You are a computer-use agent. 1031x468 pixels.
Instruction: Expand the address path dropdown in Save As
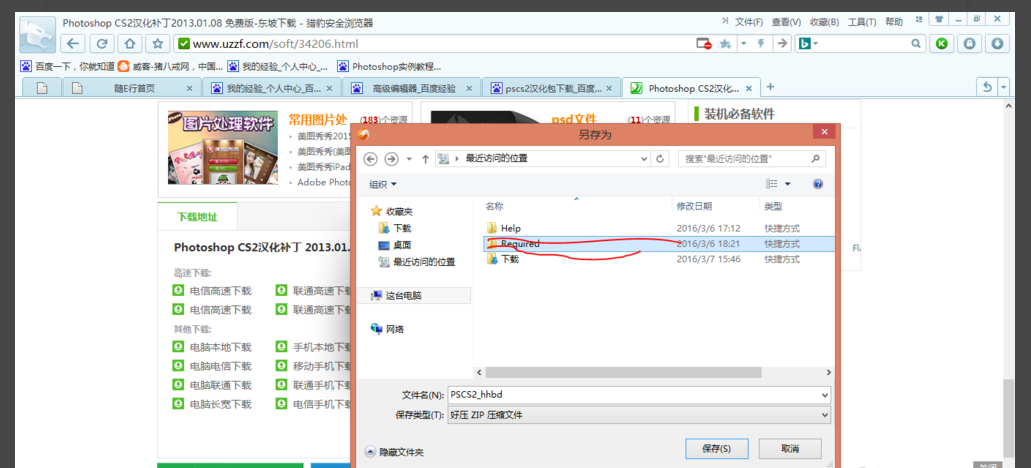pos(644,158)
